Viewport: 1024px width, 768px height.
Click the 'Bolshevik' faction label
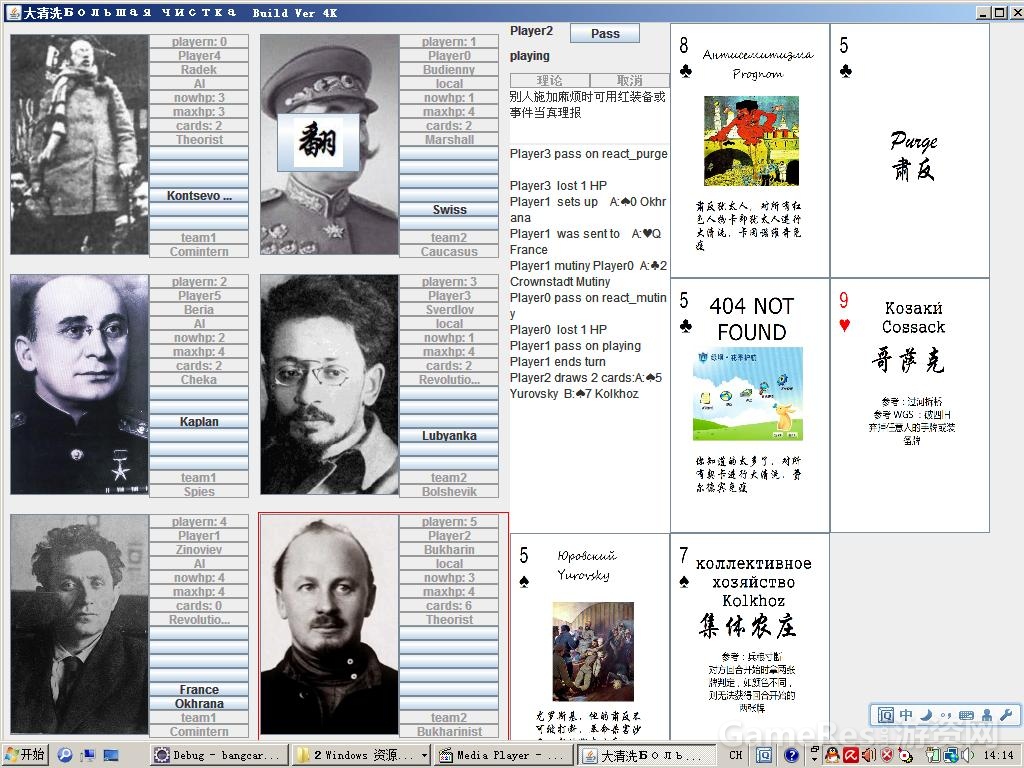coord(449,491)
